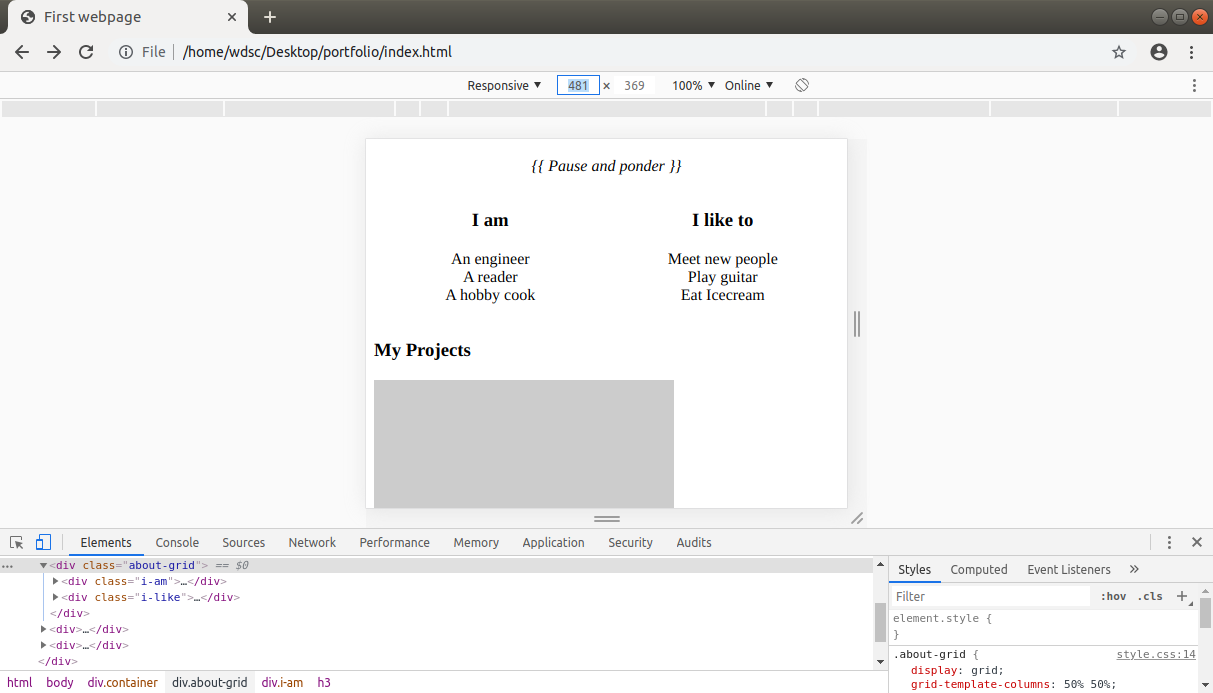Screen dimensions: 1213x693
Task: Show more Styles pane tabs chevron
Action: [1134, 569]
